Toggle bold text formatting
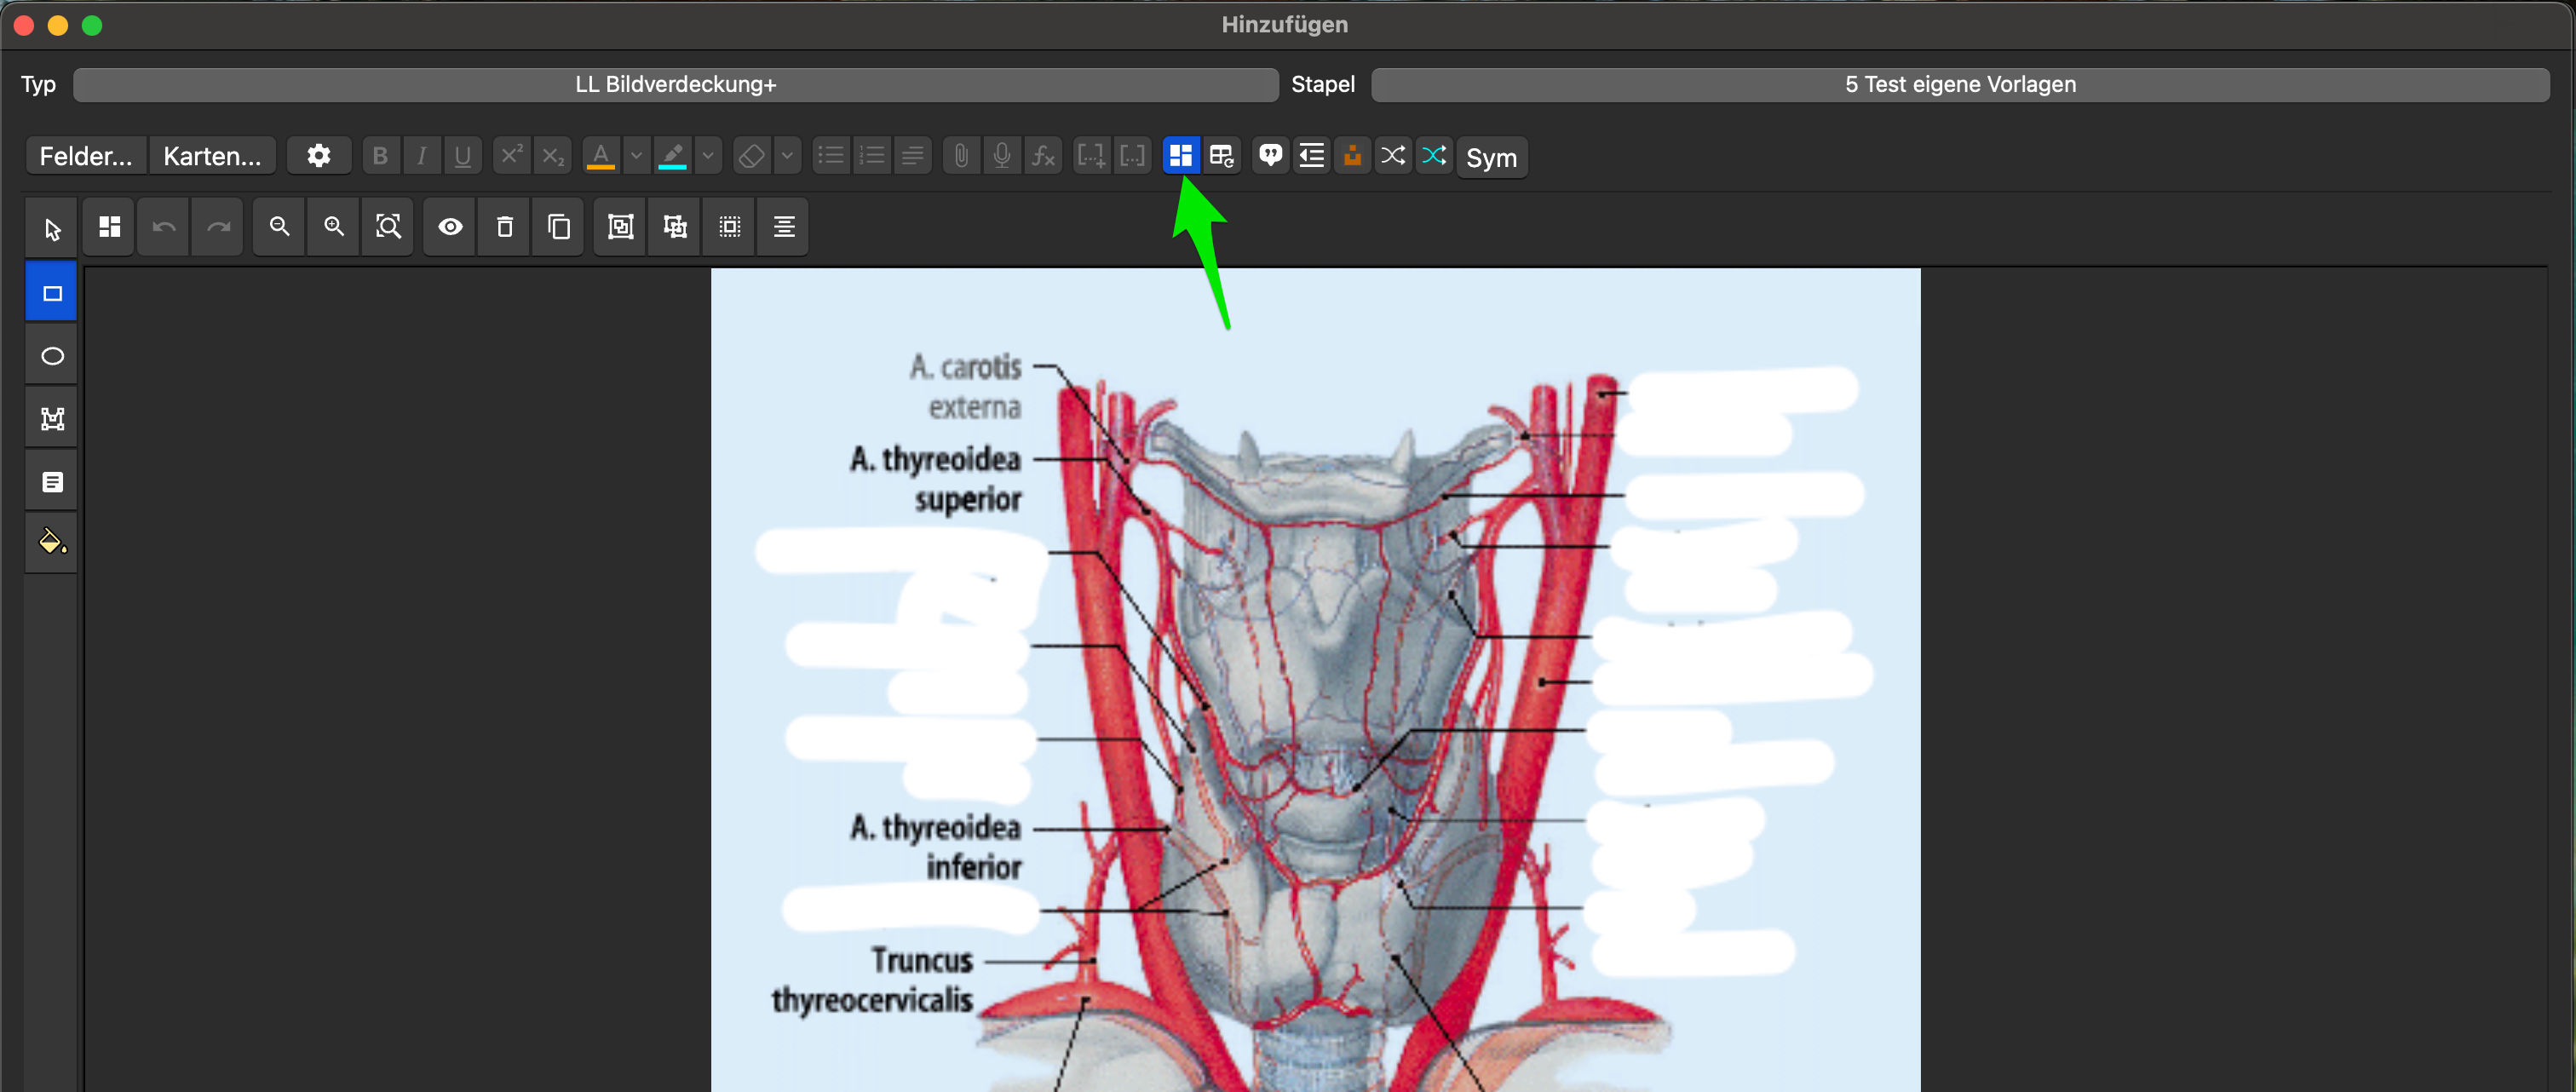The height and width of the screenshot is (1092, 2576). (x=380, y=156)
